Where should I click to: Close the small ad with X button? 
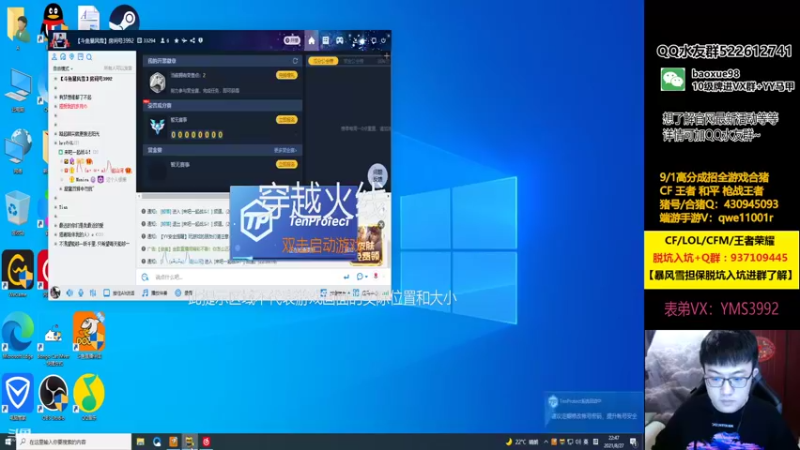tap(381, 224)
